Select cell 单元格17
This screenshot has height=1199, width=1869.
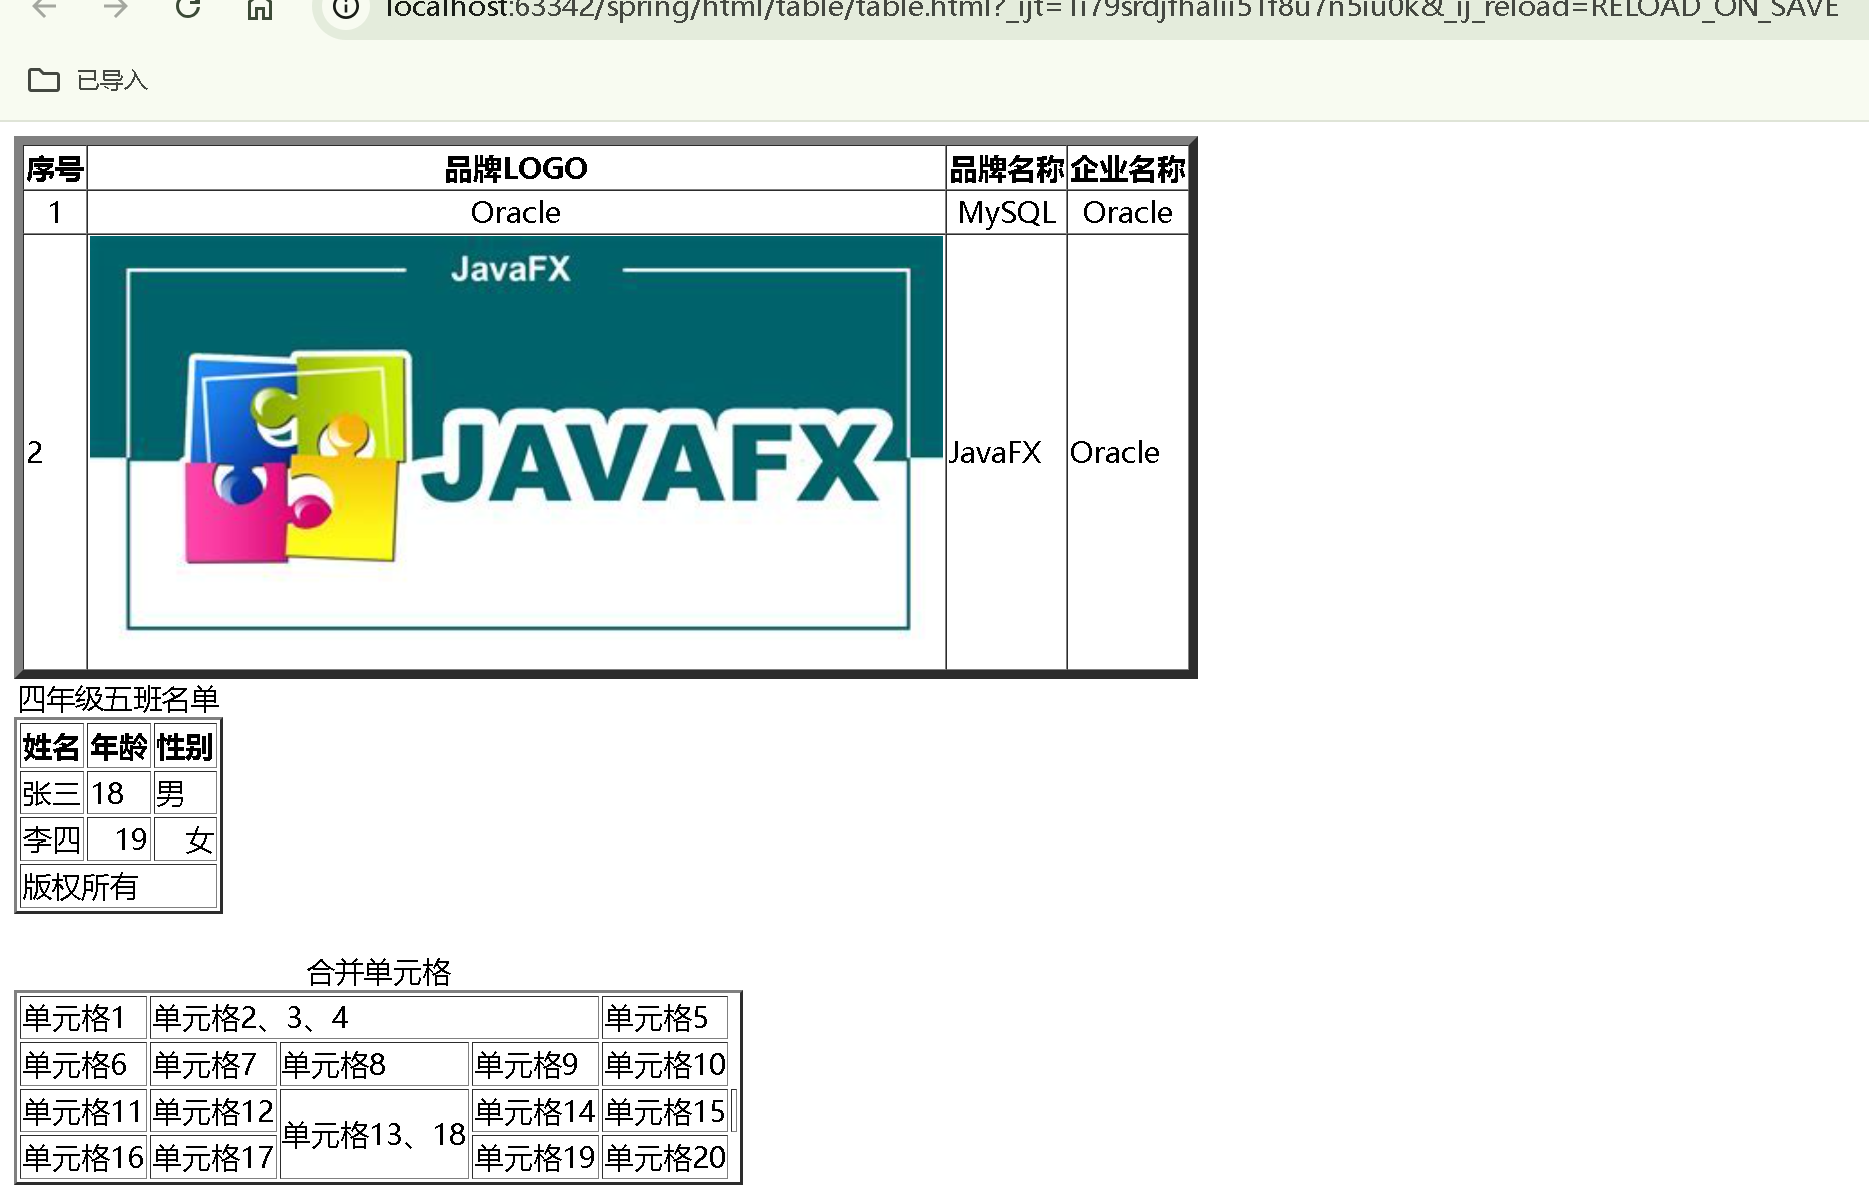pyautogui.click(x=213, y=1157)
